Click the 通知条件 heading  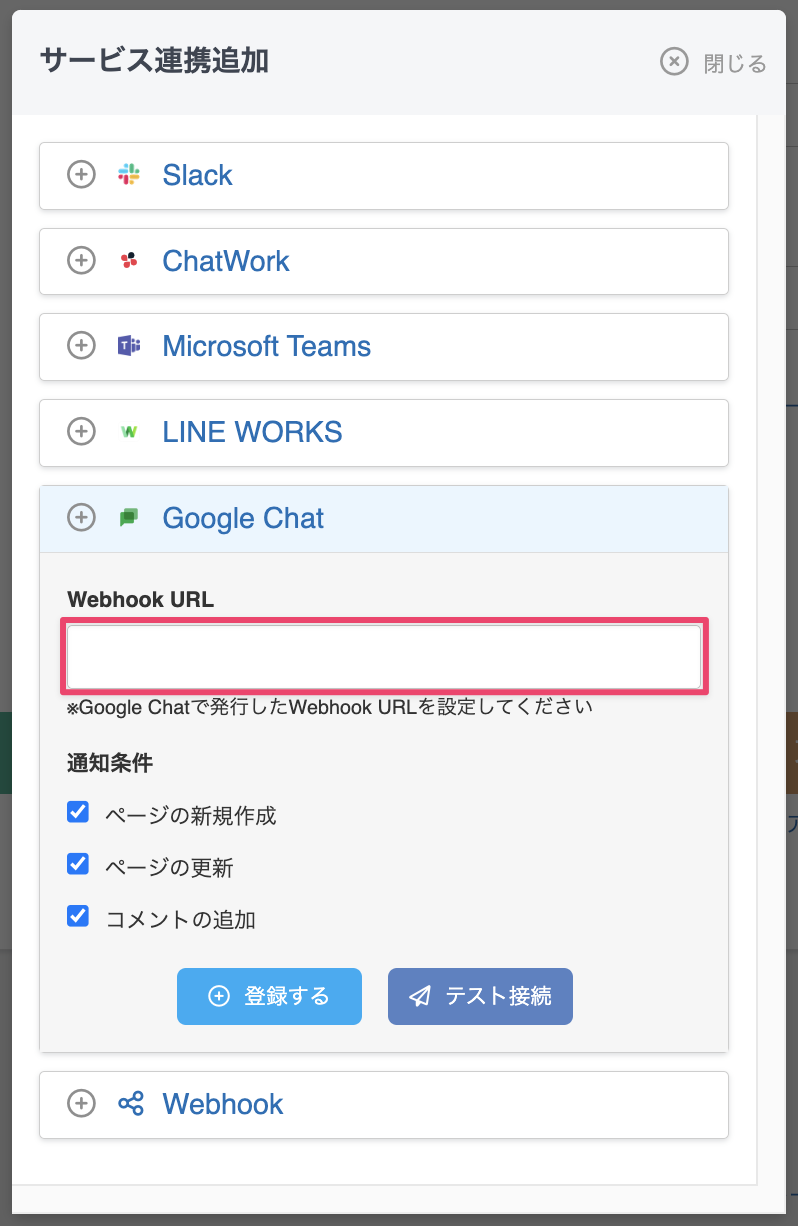(110, 763)
